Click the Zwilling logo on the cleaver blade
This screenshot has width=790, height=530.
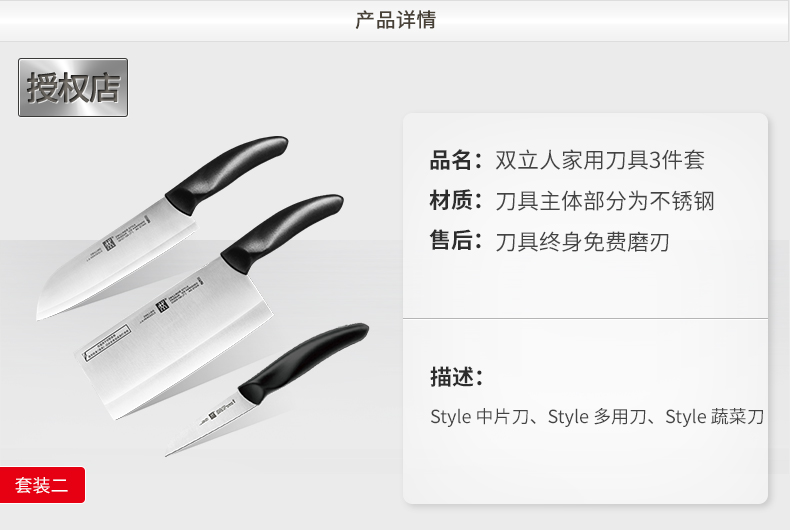[162, 305]
